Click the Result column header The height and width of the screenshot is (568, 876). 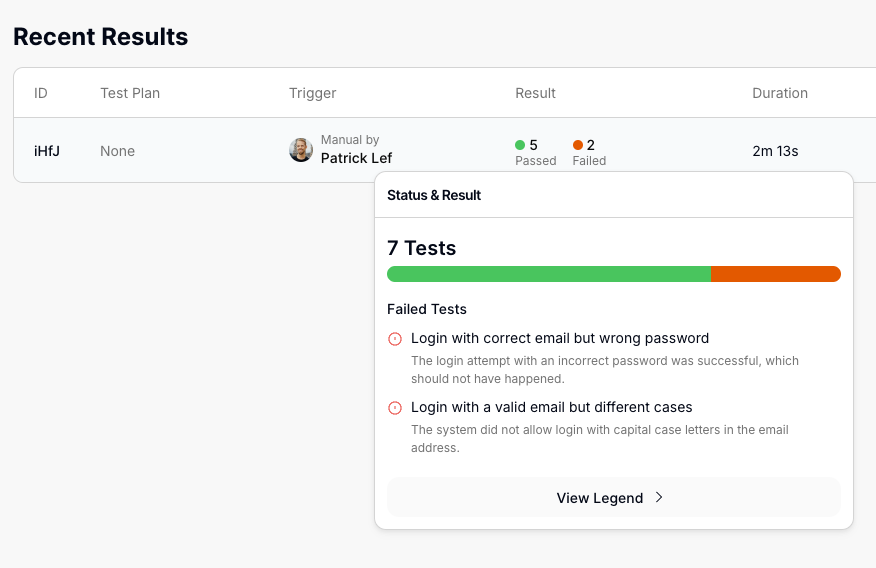click(x=535, y=93)
